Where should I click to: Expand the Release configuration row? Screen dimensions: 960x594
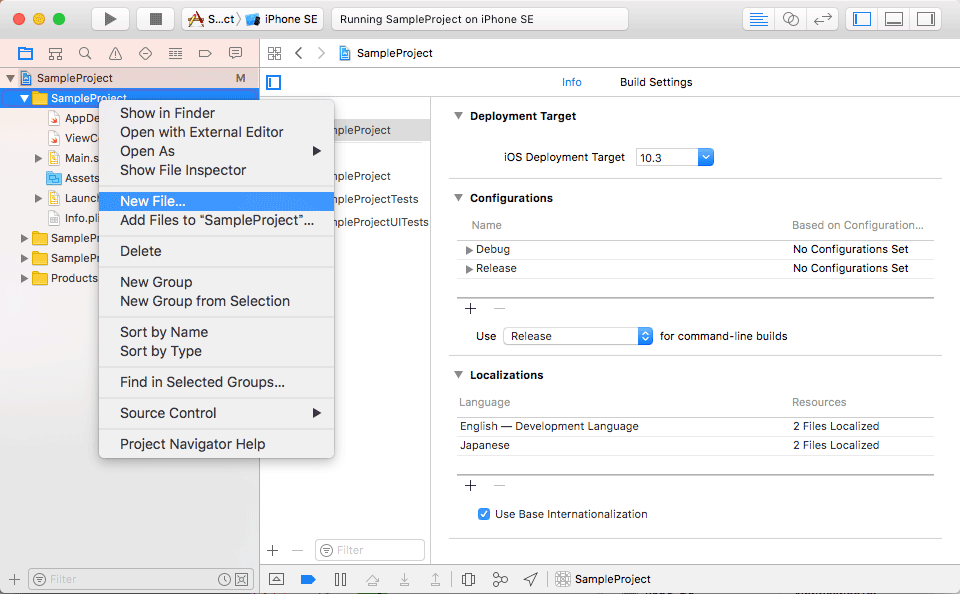pos(469,269)
